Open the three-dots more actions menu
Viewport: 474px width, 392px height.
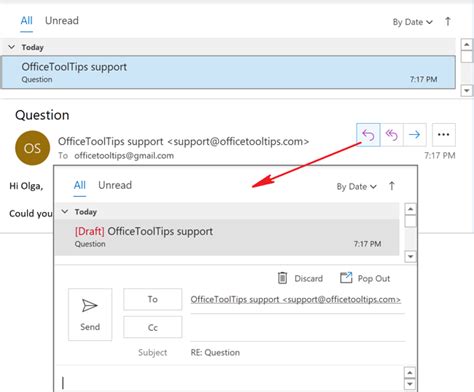pos(444,135)
